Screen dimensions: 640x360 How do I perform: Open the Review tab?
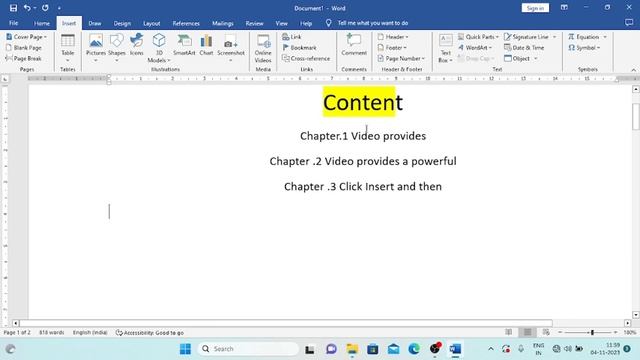point(254,23)
